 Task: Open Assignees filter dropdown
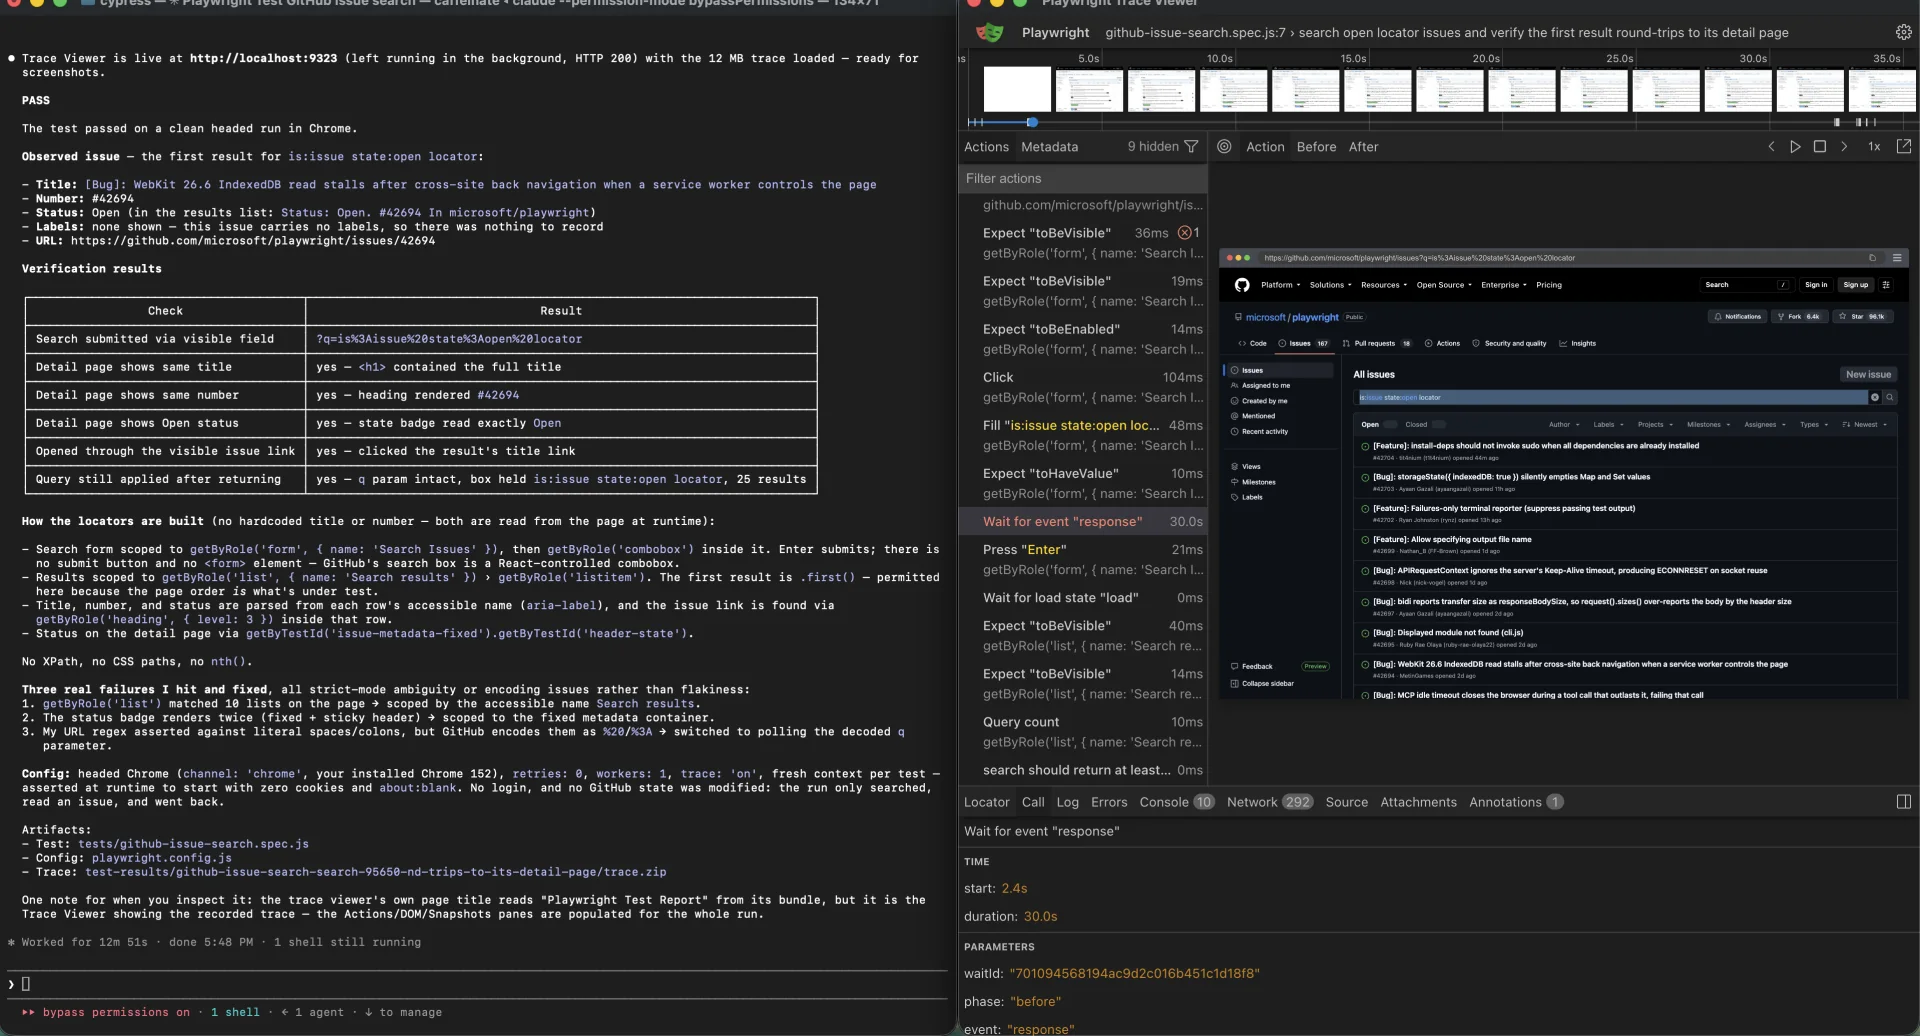[x=1765, y=424]
